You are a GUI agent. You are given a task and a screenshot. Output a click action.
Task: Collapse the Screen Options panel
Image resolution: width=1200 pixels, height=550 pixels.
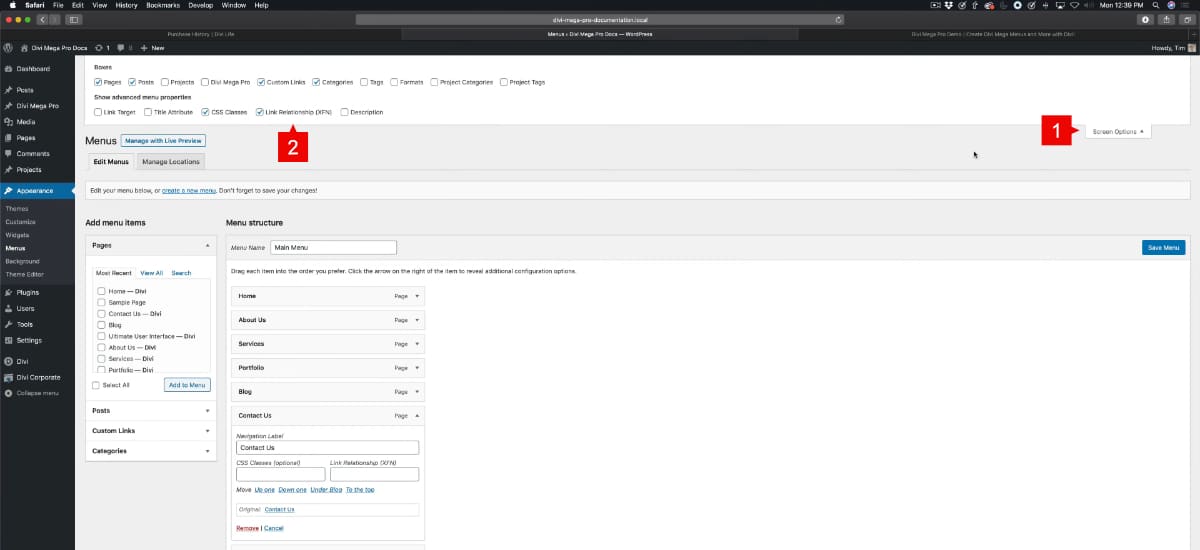tap(1118, 131)
